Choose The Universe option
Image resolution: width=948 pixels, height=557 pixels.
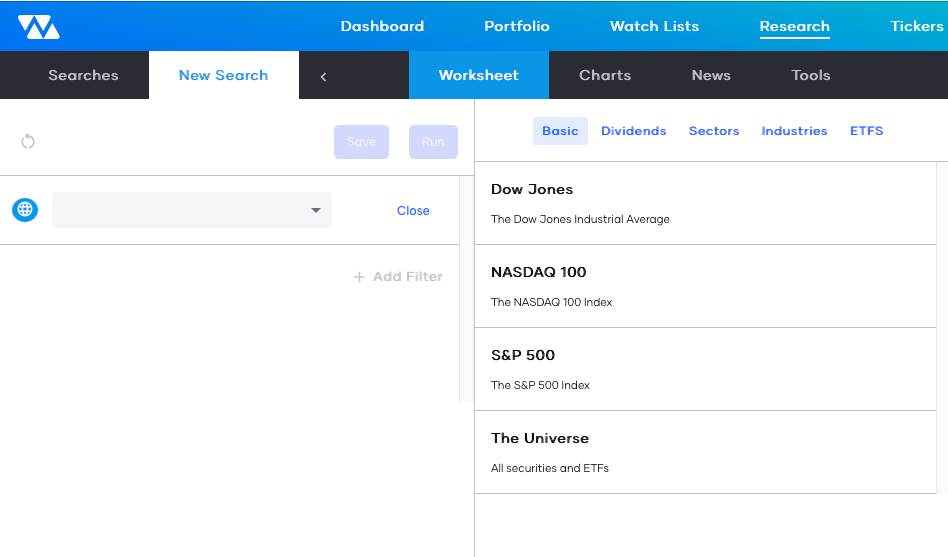point(706,452)
